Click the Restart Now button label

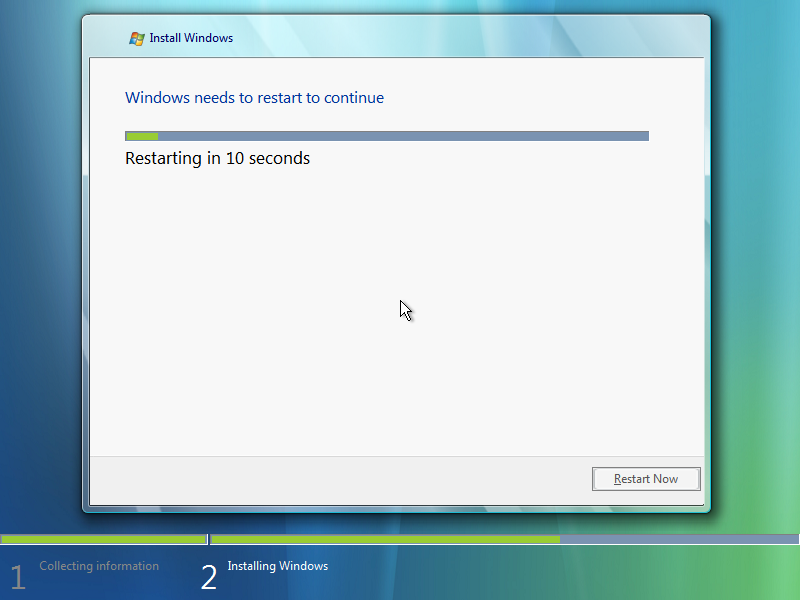click(x=646, y=478)
